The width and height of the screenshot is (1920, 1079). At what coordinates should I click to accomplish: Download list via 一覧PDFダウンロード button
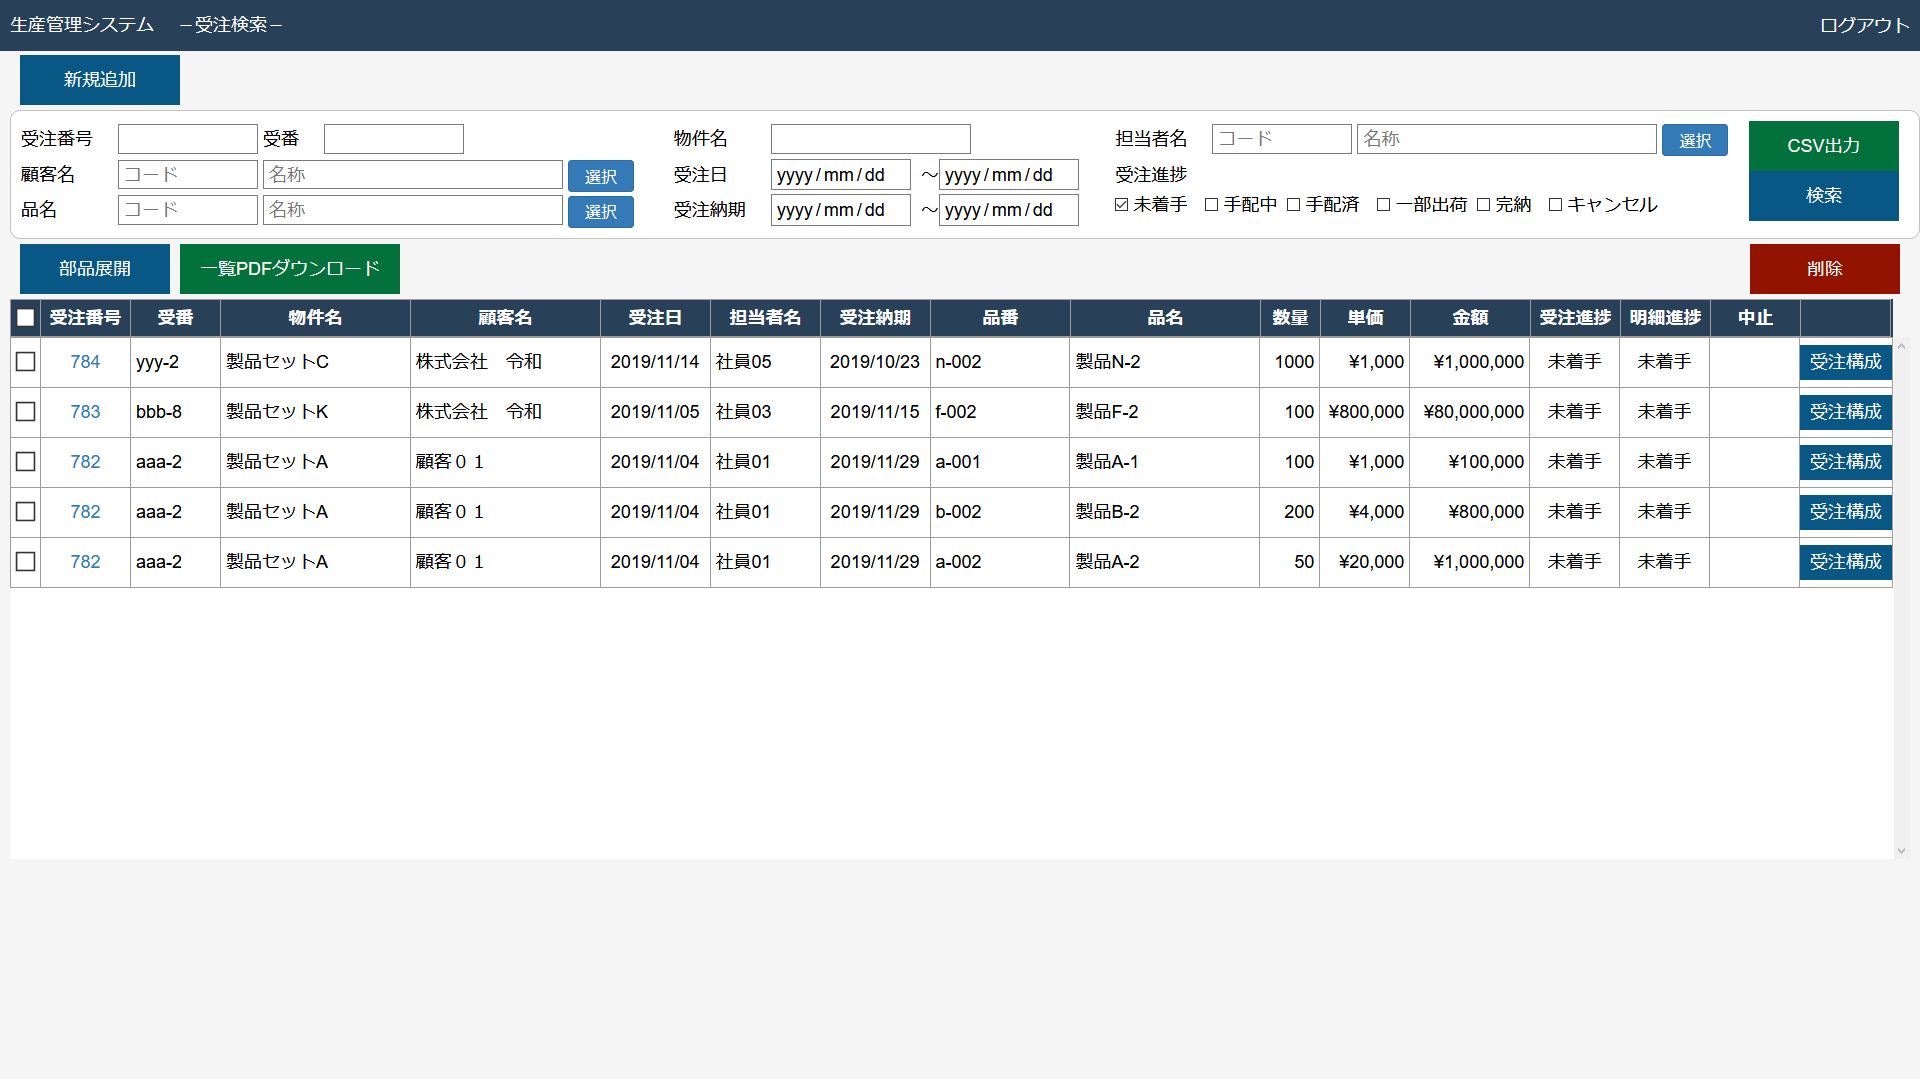point(289,269)
